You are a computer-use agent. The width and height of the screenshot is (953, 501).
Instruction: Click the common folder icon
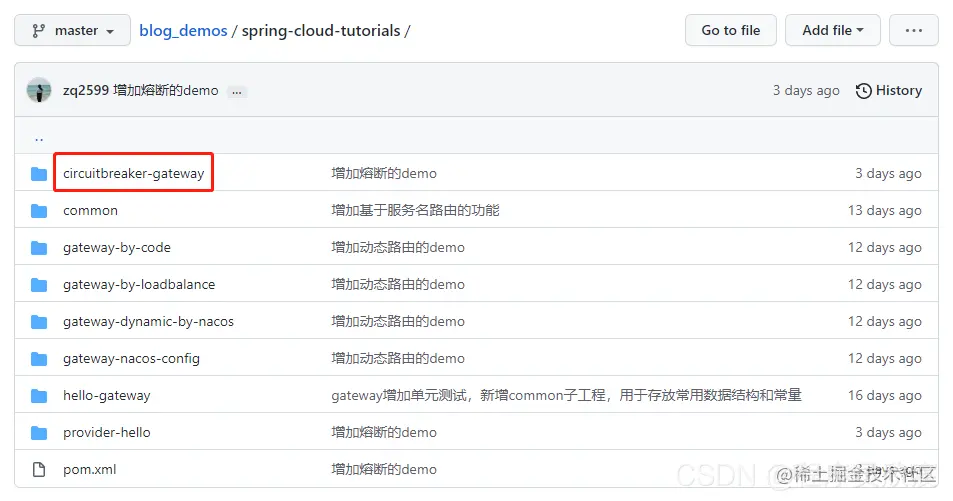pos(39,211)
